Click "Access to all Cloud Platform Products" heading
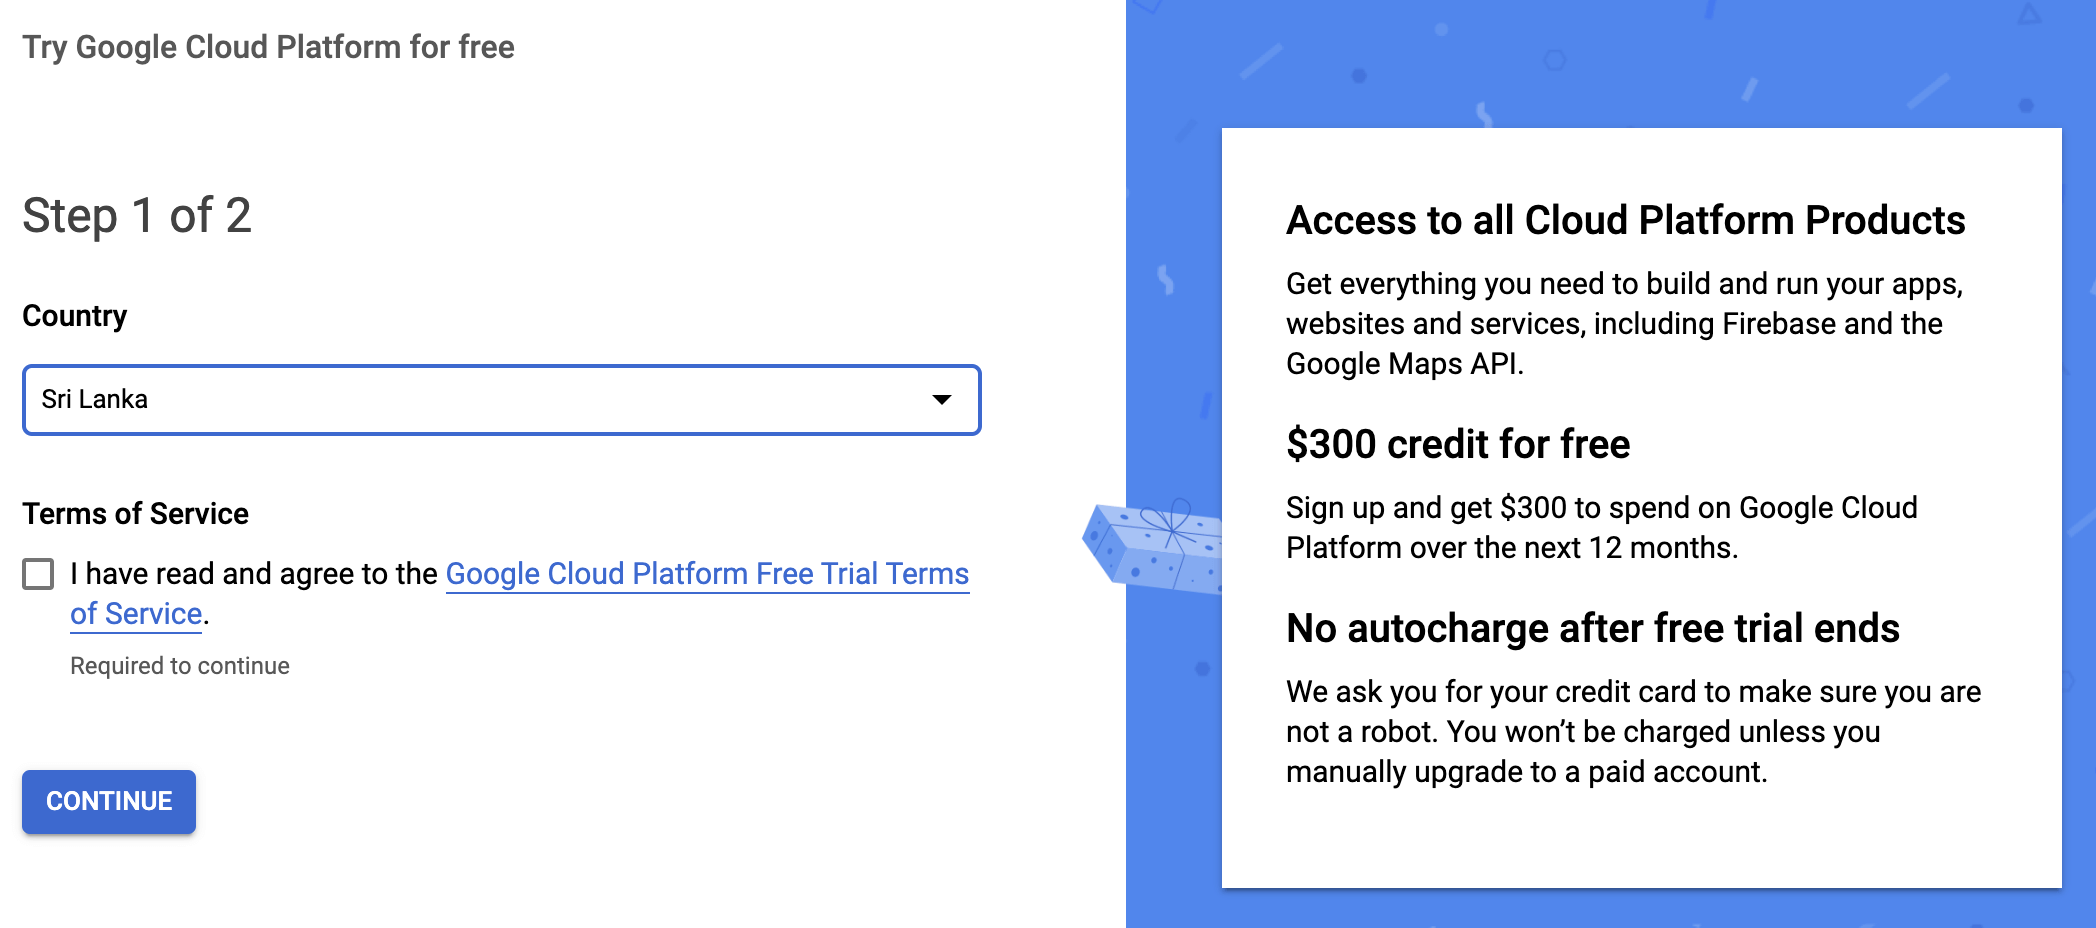2096x928 pixels. coord(1626,220)
